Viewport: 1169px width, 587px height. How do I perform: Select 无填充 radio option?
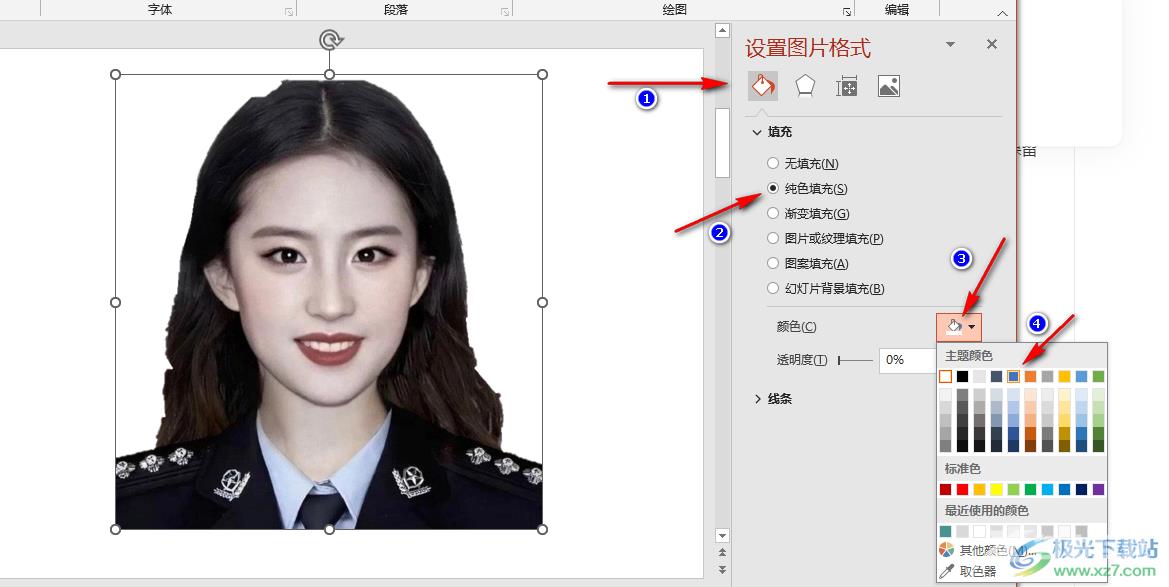(x=773, y=163)
